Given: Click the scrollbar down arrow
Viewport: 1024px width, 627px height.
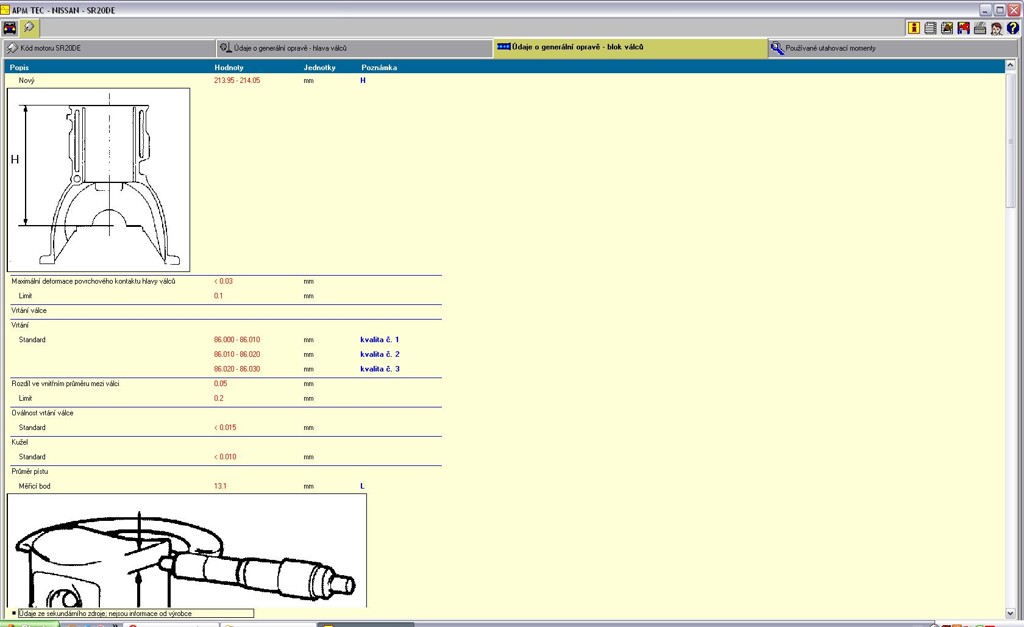Looking at the screenshot, I should [x=1010, y=613].
